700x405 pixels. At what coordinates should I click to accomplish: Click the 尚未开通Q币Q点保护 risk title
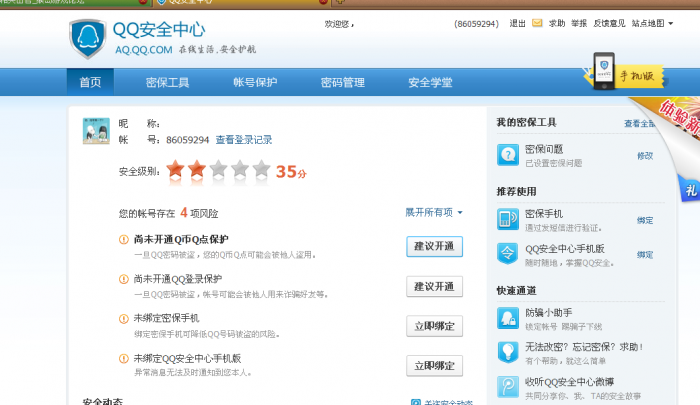181,239
